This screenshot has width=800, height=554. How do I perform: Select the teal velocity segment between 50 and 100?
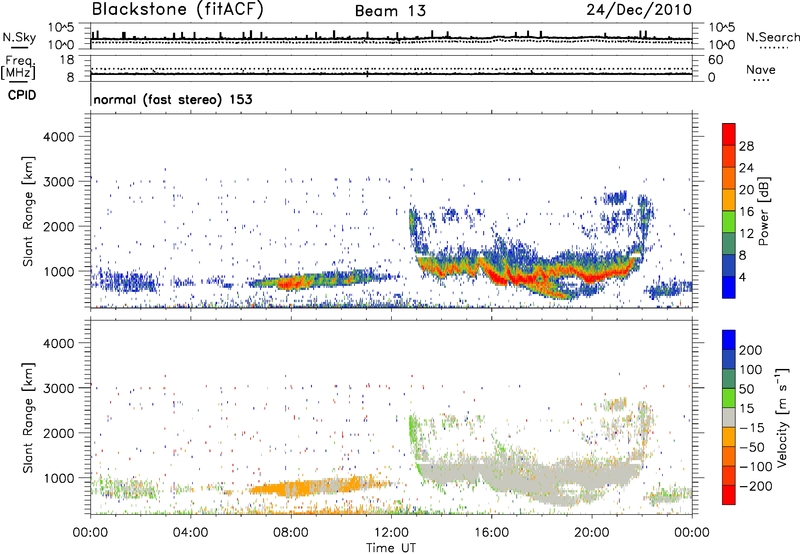tap(729, 379)
